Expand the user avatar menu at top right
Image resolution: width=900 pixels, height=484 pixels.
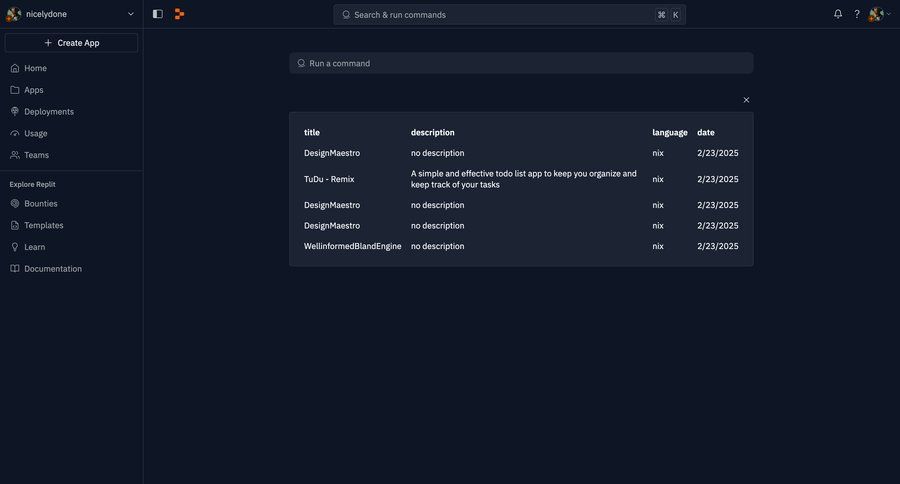pyautogui.click(x=879, y=14)
